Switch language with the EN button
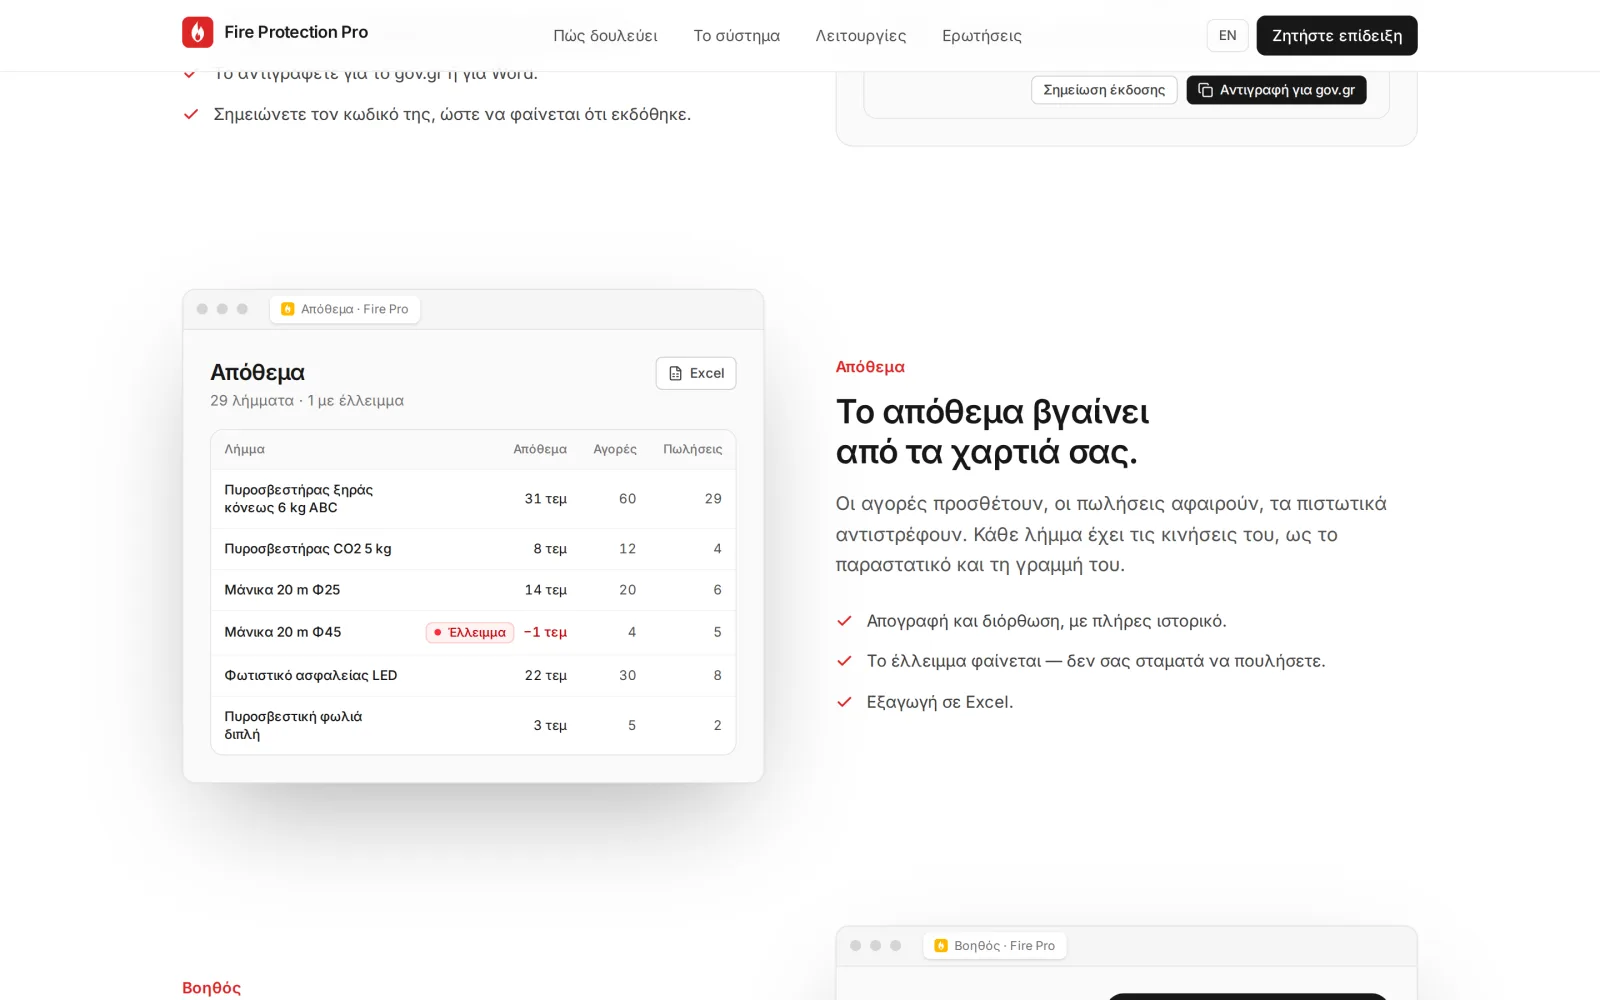This screenshot has width=1600, height=1000. 1227,36
